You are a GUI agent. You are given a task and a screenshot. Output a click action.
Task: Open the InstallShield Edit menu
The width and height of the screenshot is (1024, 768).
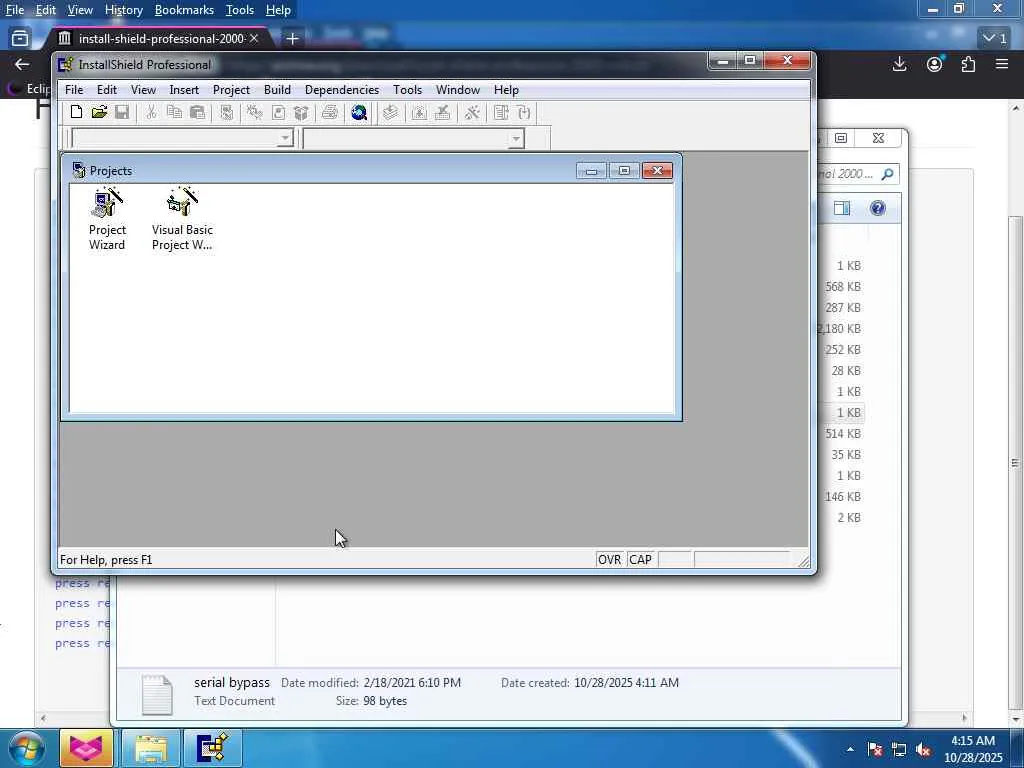pyautogui.click(x=106, y=89)
